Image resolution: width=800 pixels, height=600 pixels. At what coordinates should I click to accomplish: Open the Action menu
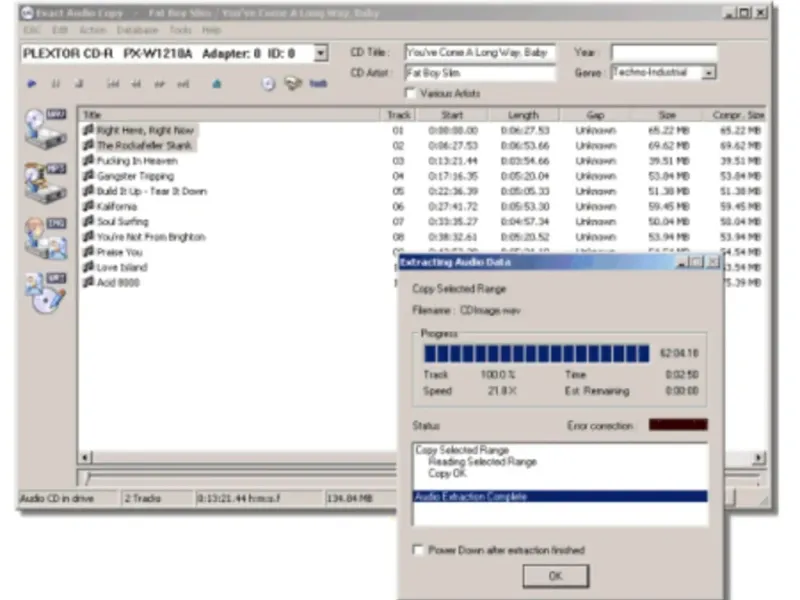92,30
